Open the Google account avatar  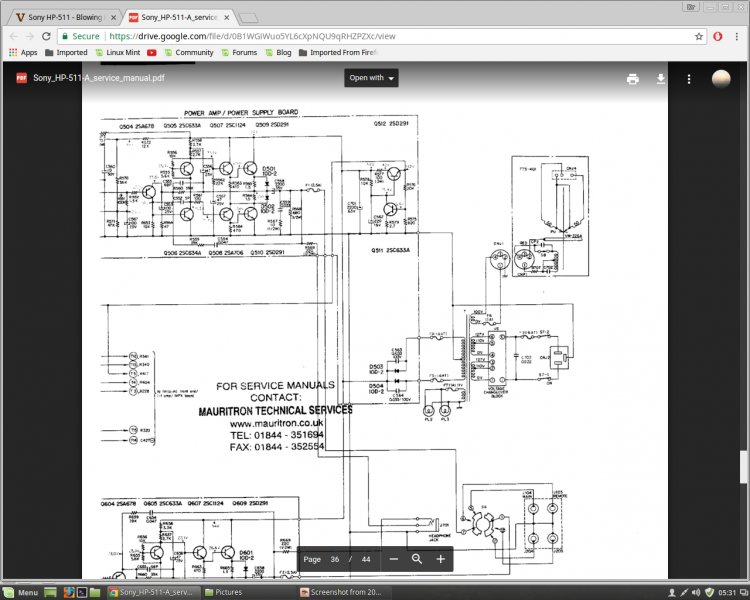pyautogui.click(x=720, y=79)
